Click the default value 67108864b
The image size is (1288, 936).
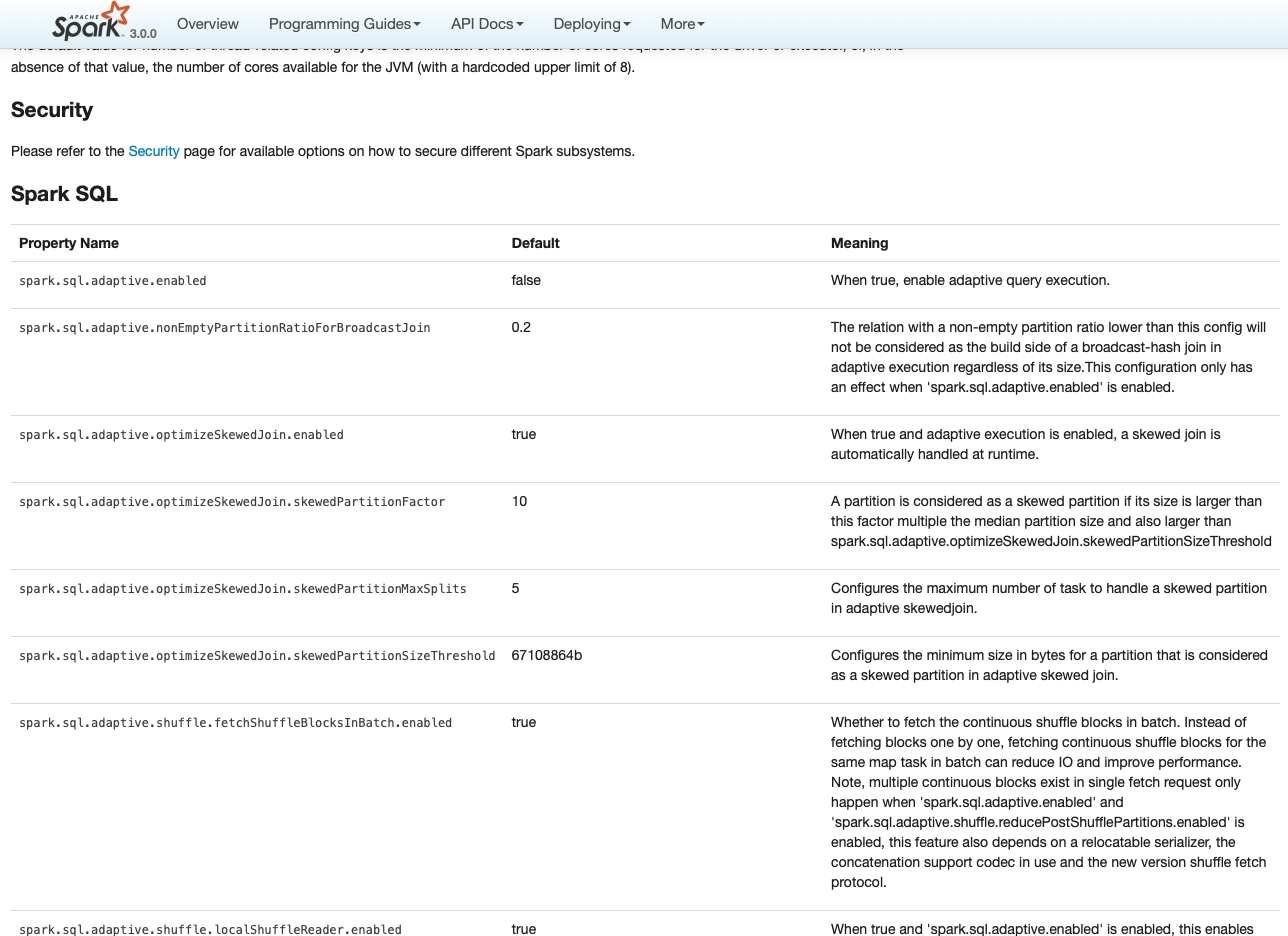(x=547, y=655)
